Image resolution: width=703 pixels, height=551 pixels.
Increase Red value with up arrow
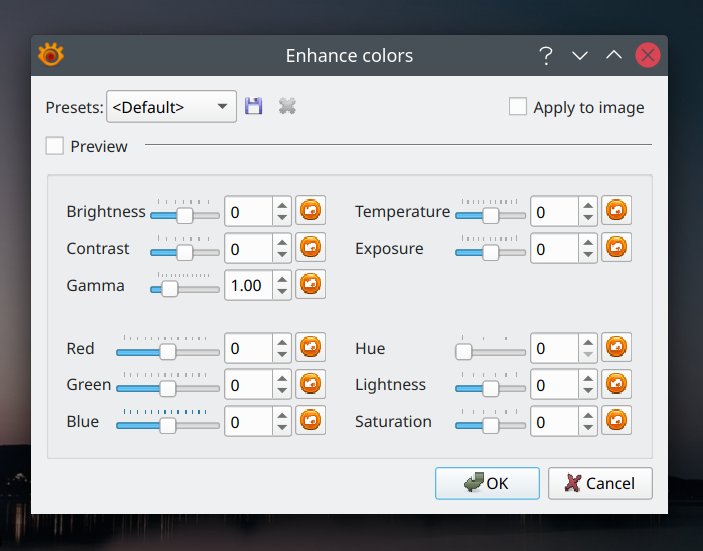[283, 342]
